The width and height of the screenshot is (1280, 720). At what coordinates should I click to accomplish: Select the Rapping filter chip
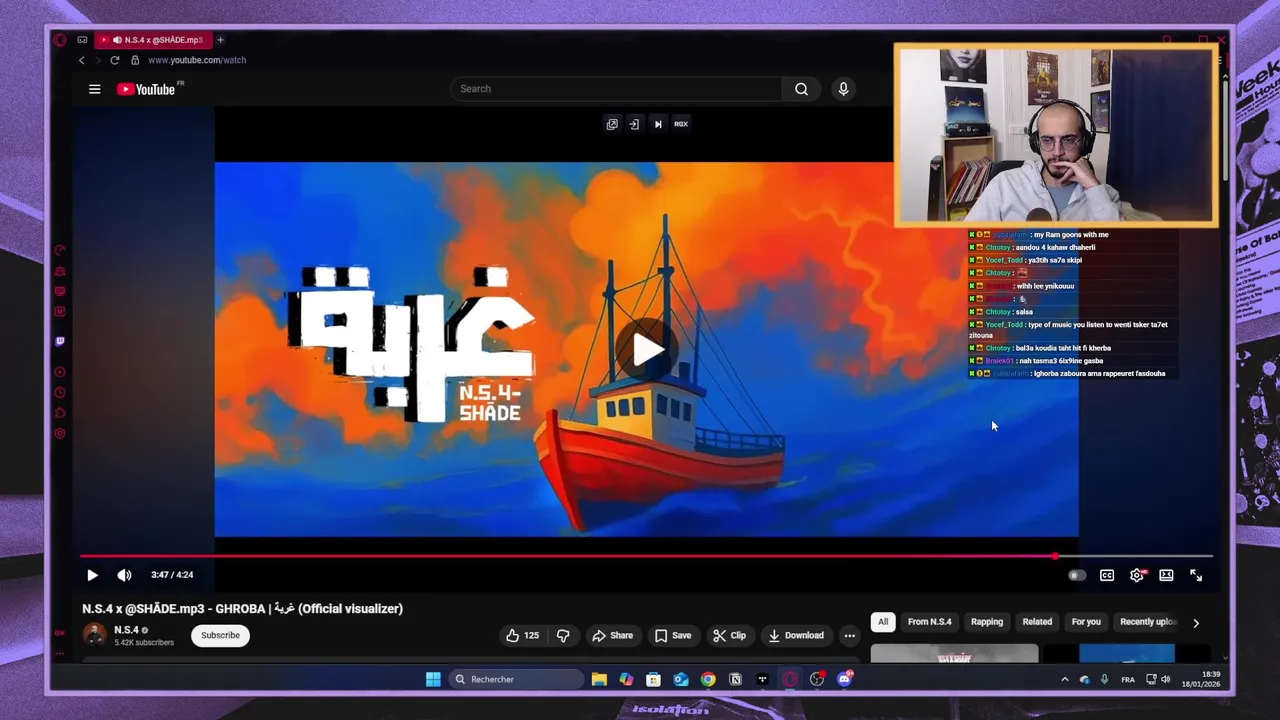pyautogui.click(x=987, y=622)
